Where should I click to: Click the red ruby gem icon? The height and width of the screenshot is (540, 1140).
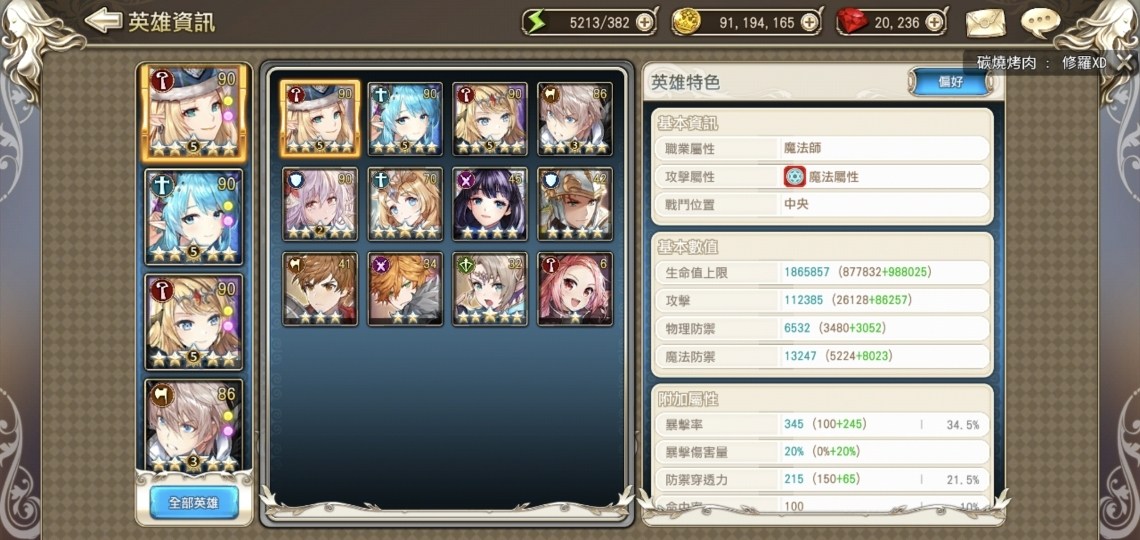(852, 22)
